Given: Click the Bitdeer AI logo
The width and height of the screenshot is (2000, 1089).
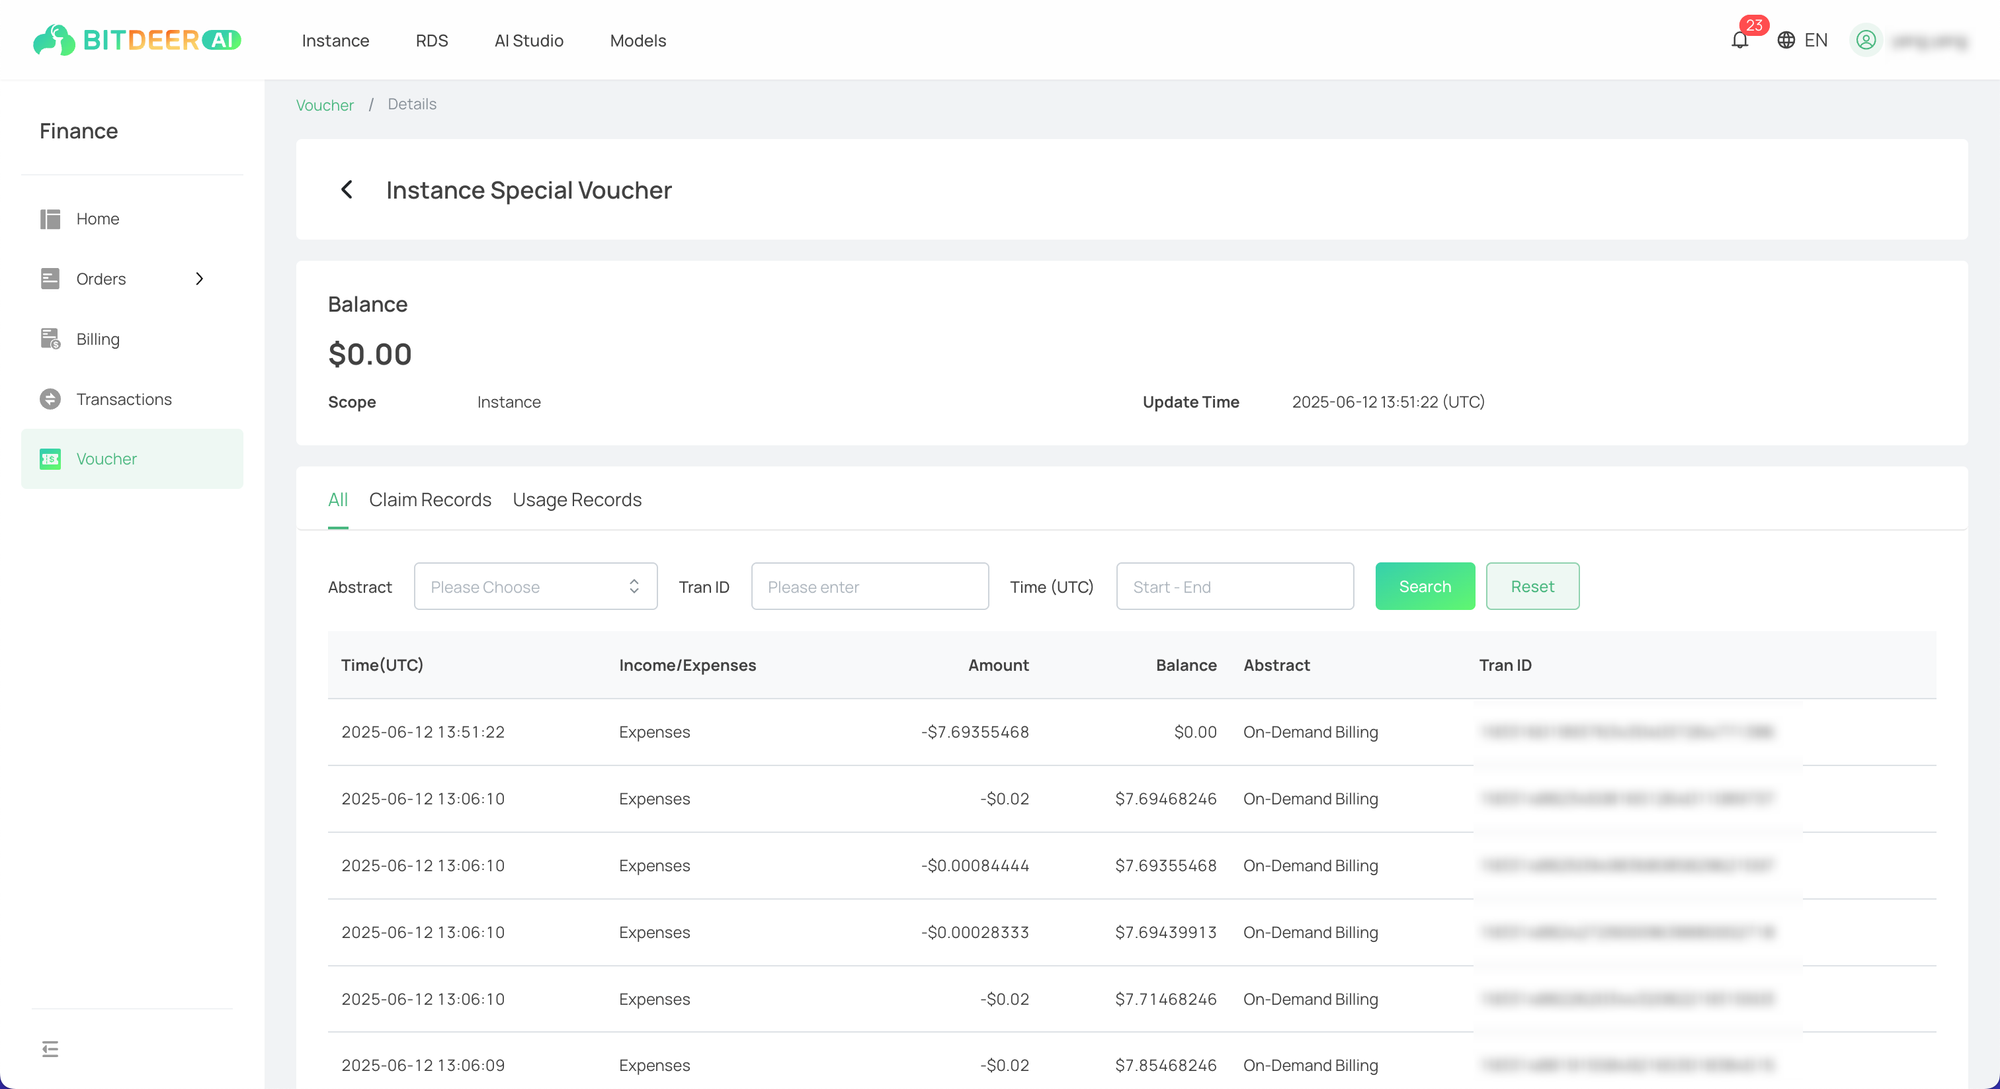Looking at the screenshot, I should pyautogui.click(x=137, y=40).
